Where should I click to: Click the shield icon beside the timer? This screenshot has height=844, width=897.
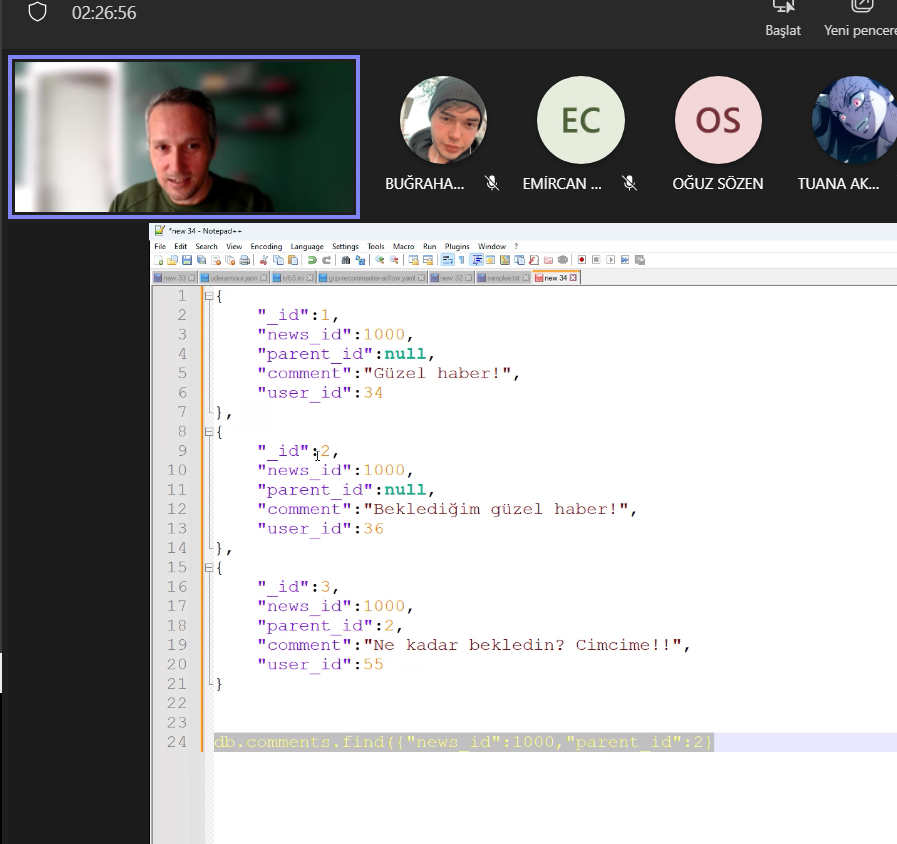(x=37, y=12)
